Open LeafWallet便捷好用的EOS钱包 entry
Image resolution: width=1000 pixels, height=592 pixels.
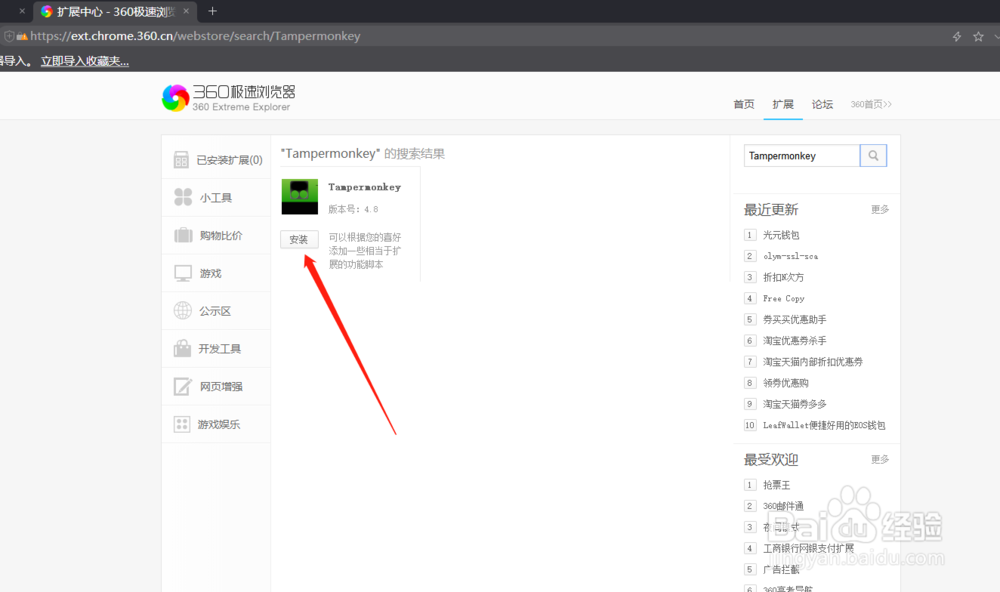point(824,425)
